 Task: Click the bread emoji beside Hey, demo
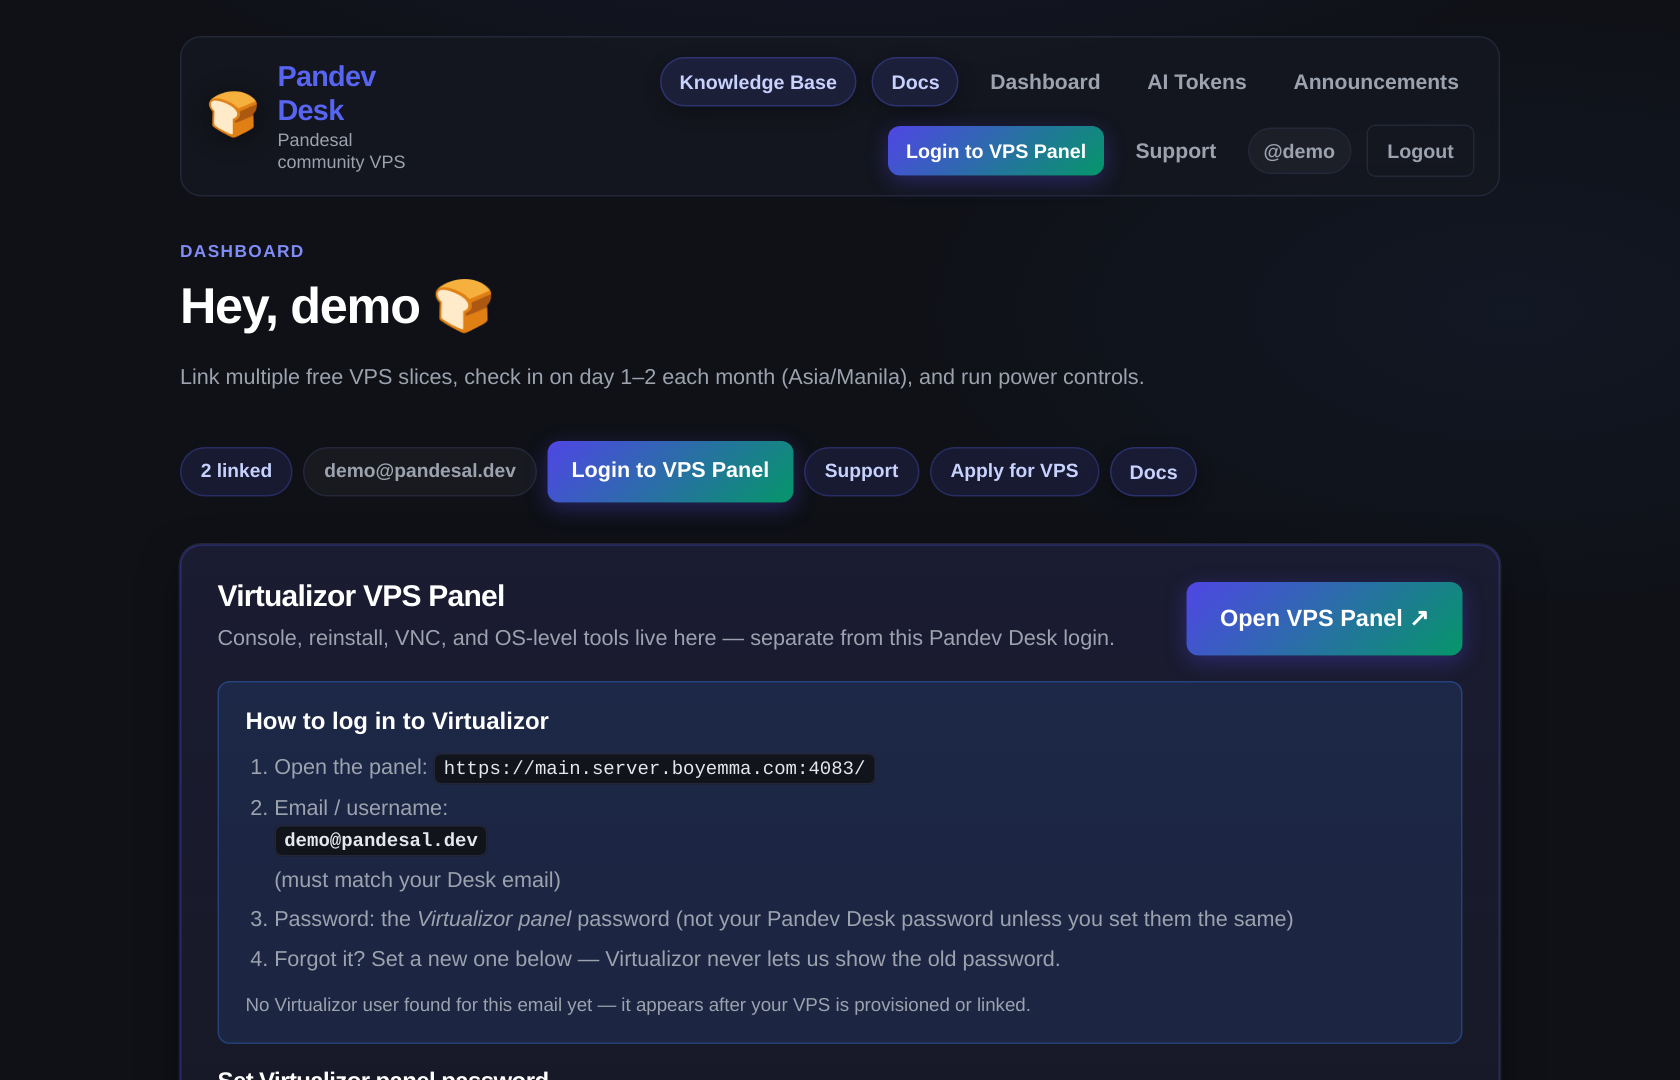(463, 306)
